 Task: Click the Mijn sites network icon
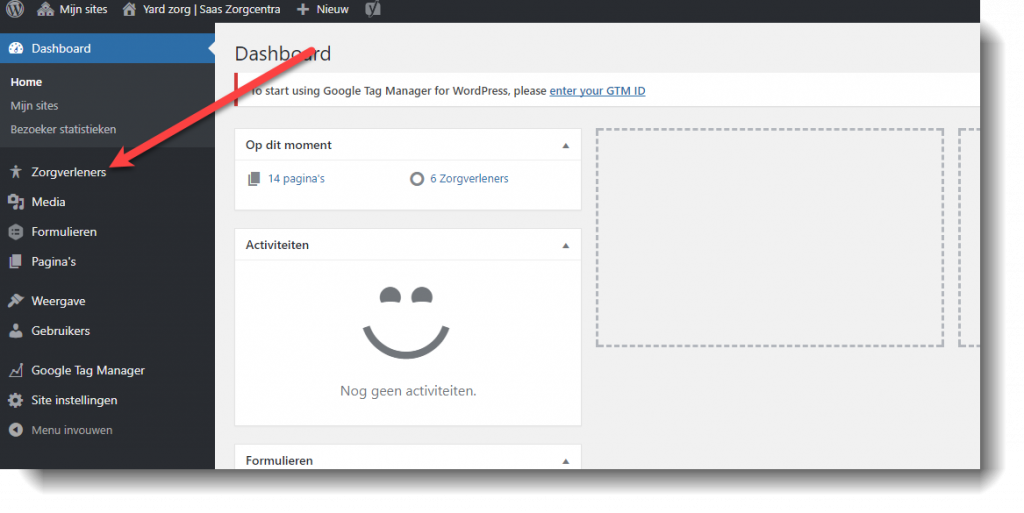coord(46,9)
